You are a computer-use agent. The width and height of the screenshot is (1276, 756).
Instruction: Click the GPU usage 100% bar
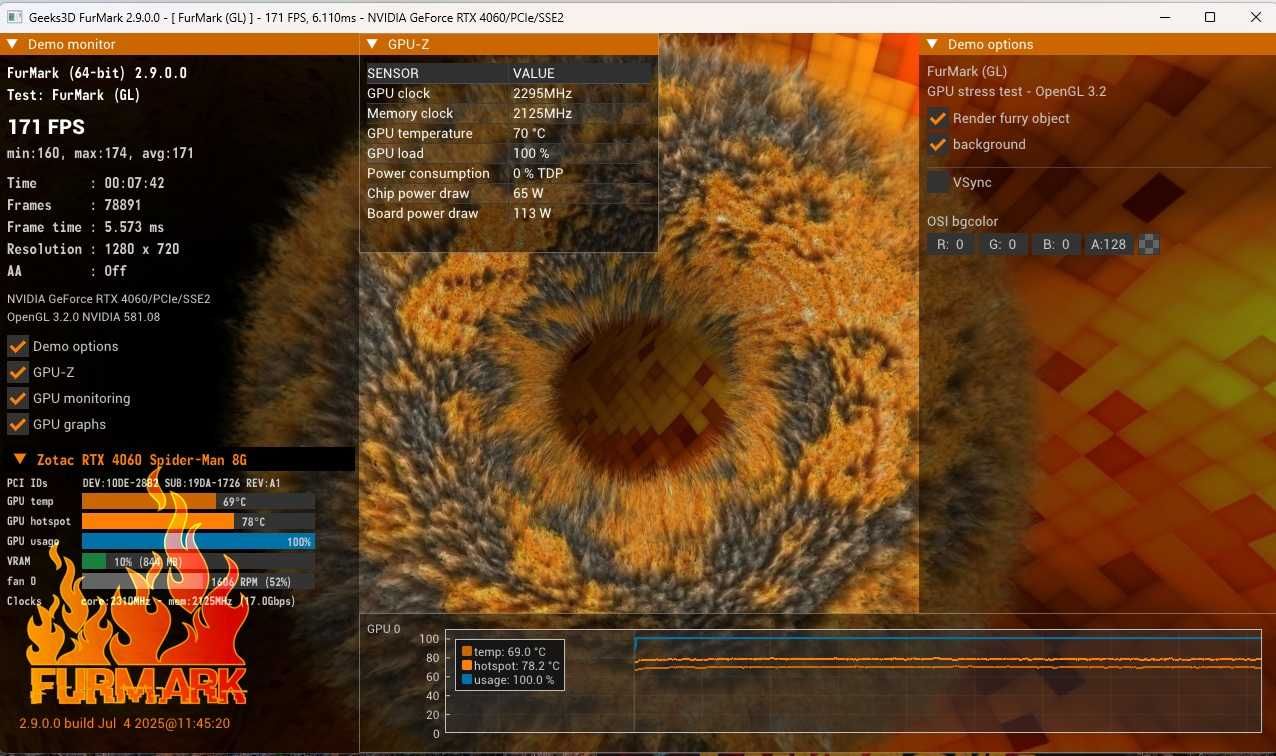pos(198,541)
